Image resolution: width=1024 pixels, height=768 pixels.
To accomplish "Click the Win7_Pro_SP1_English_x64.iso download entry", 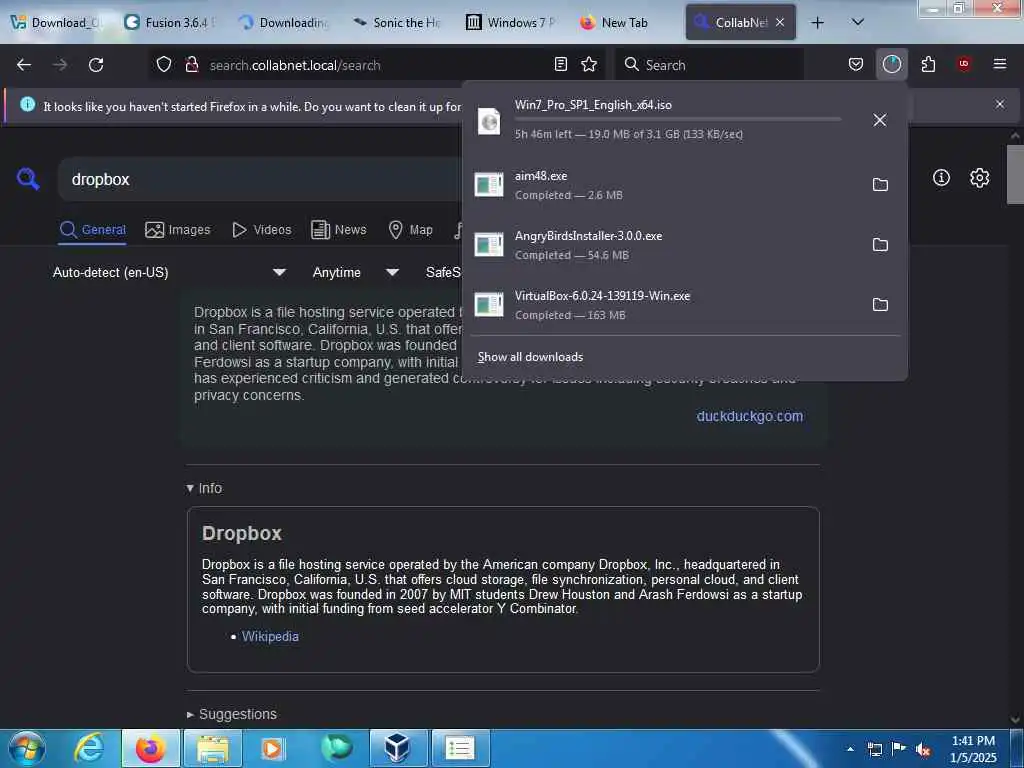I will [x=684, y=120].
